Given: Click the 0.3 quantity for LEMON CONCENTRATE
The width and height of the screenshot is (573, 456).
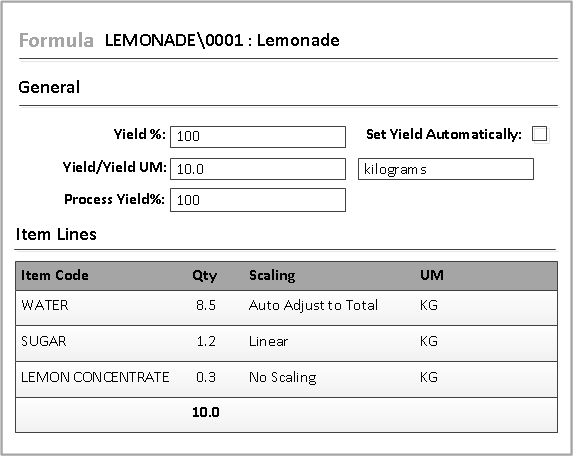Looking at the screenshot, I should pos(206,377).
